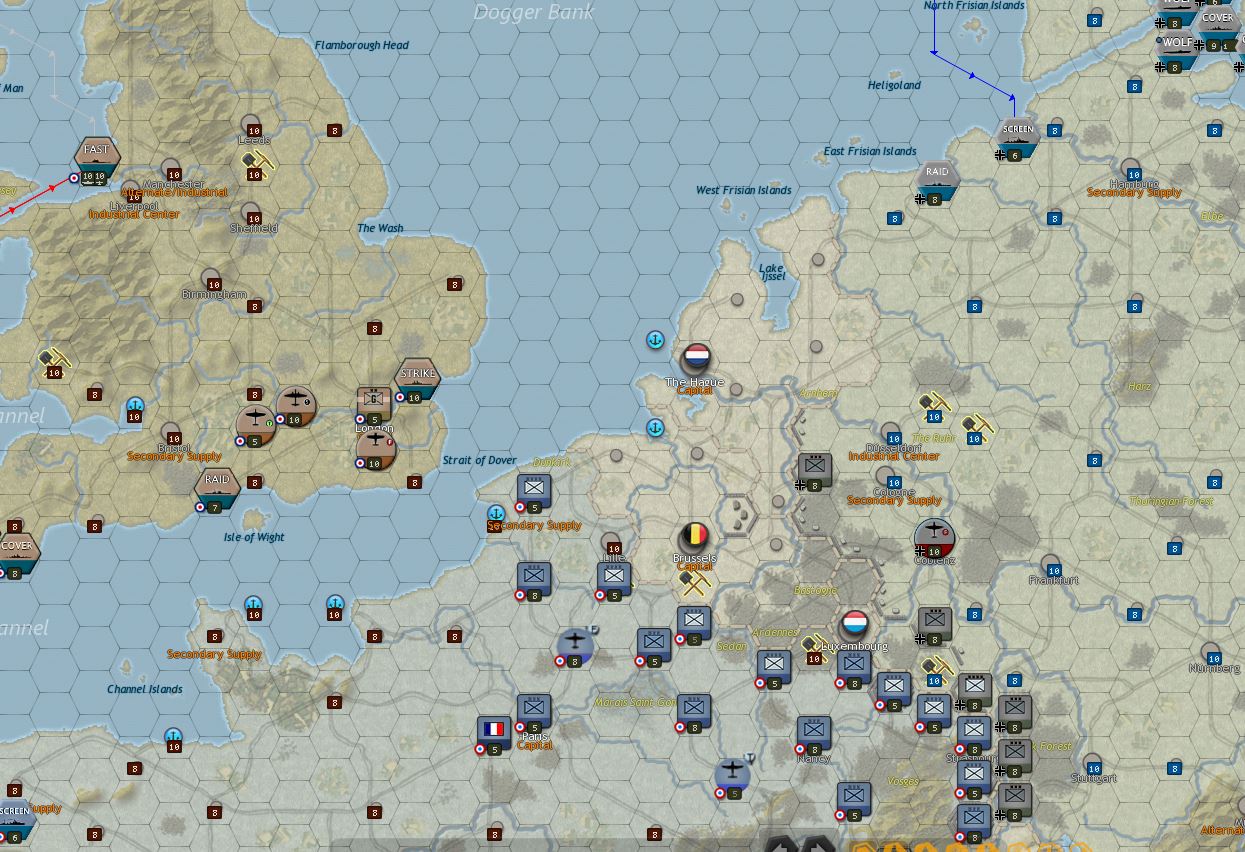Image resolution: width=1245 pixels, height=852 pixels.
Task: Click the anchor port northwest of The Hague
Action: coord(655,341)
